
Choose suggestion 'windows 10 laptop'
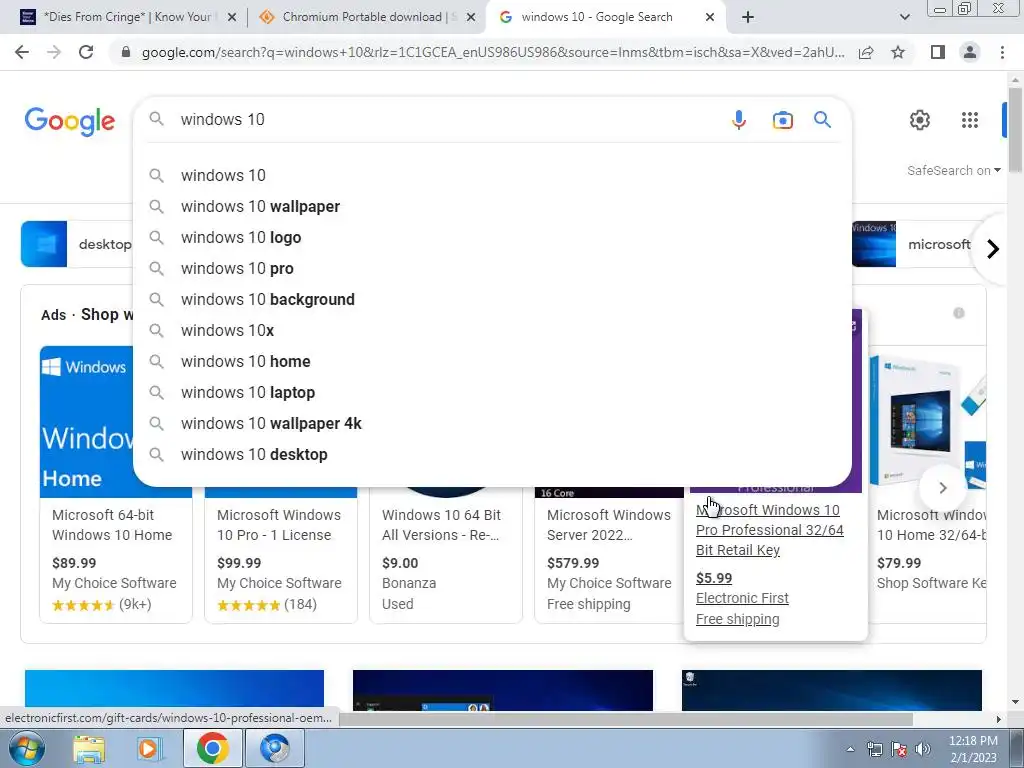point(492,392)
